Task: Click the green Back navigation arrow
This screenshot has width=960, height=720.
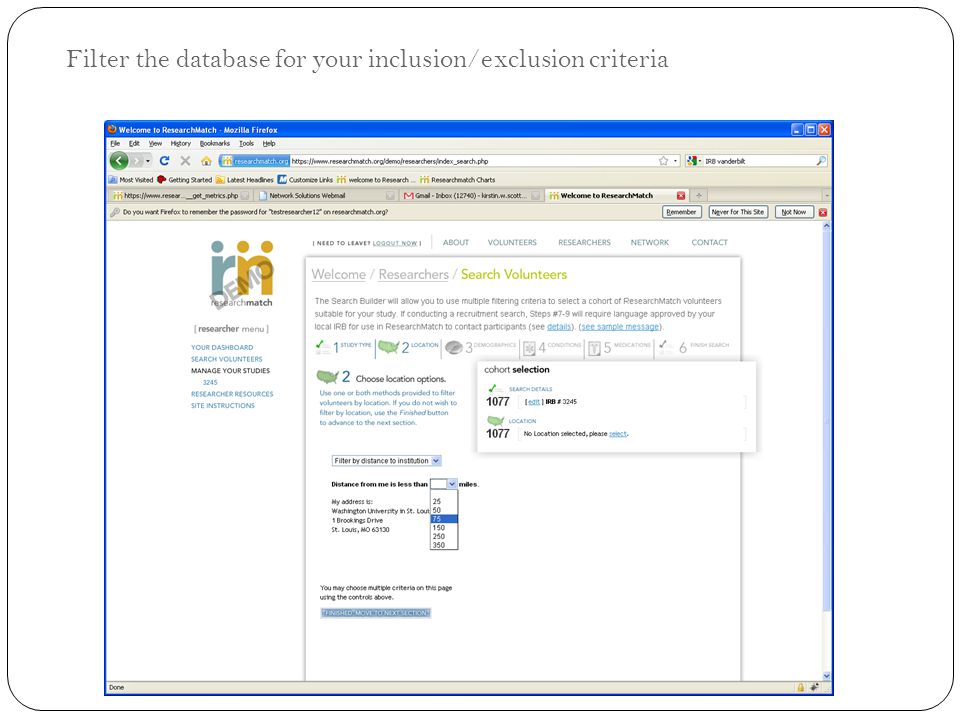Action: (x=119, y=161)
